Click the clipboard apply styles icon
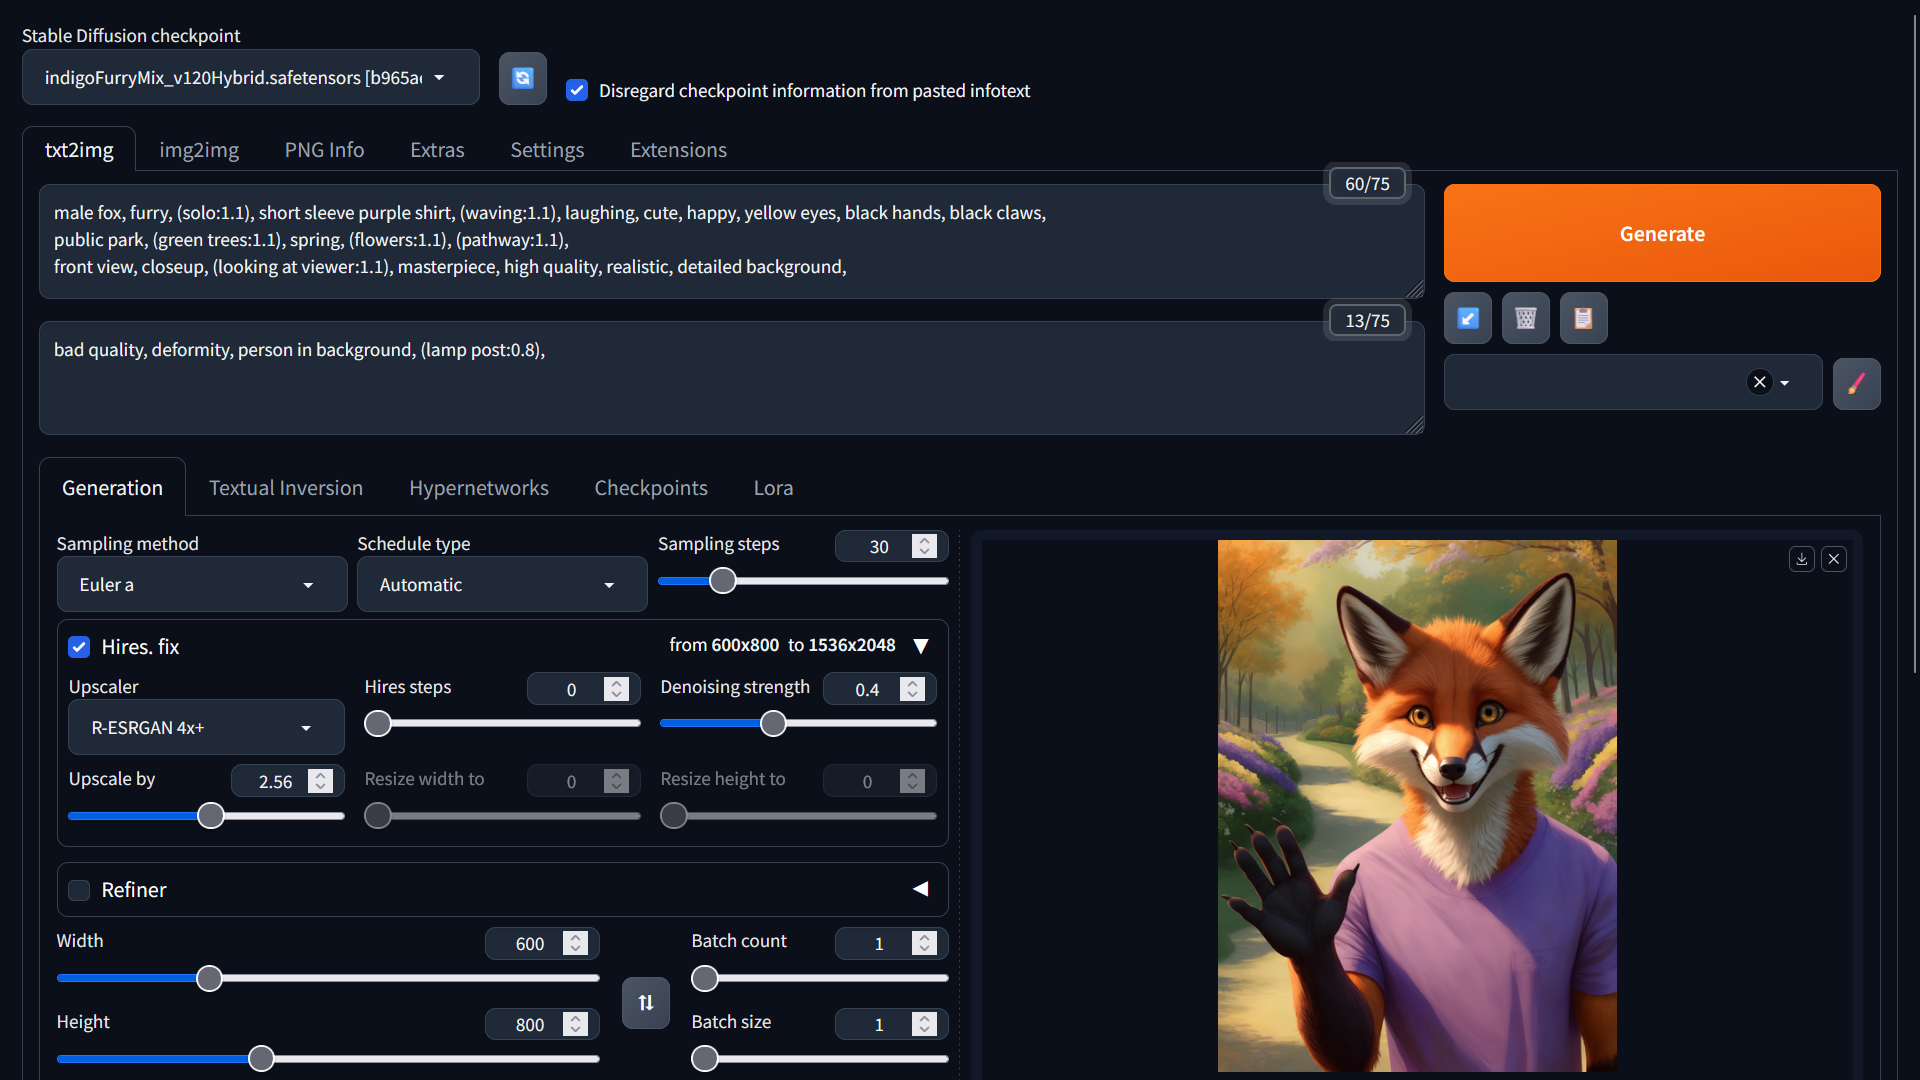Image resolution: width=1920 pixels, height=1080 pixels. [1583, 318]
